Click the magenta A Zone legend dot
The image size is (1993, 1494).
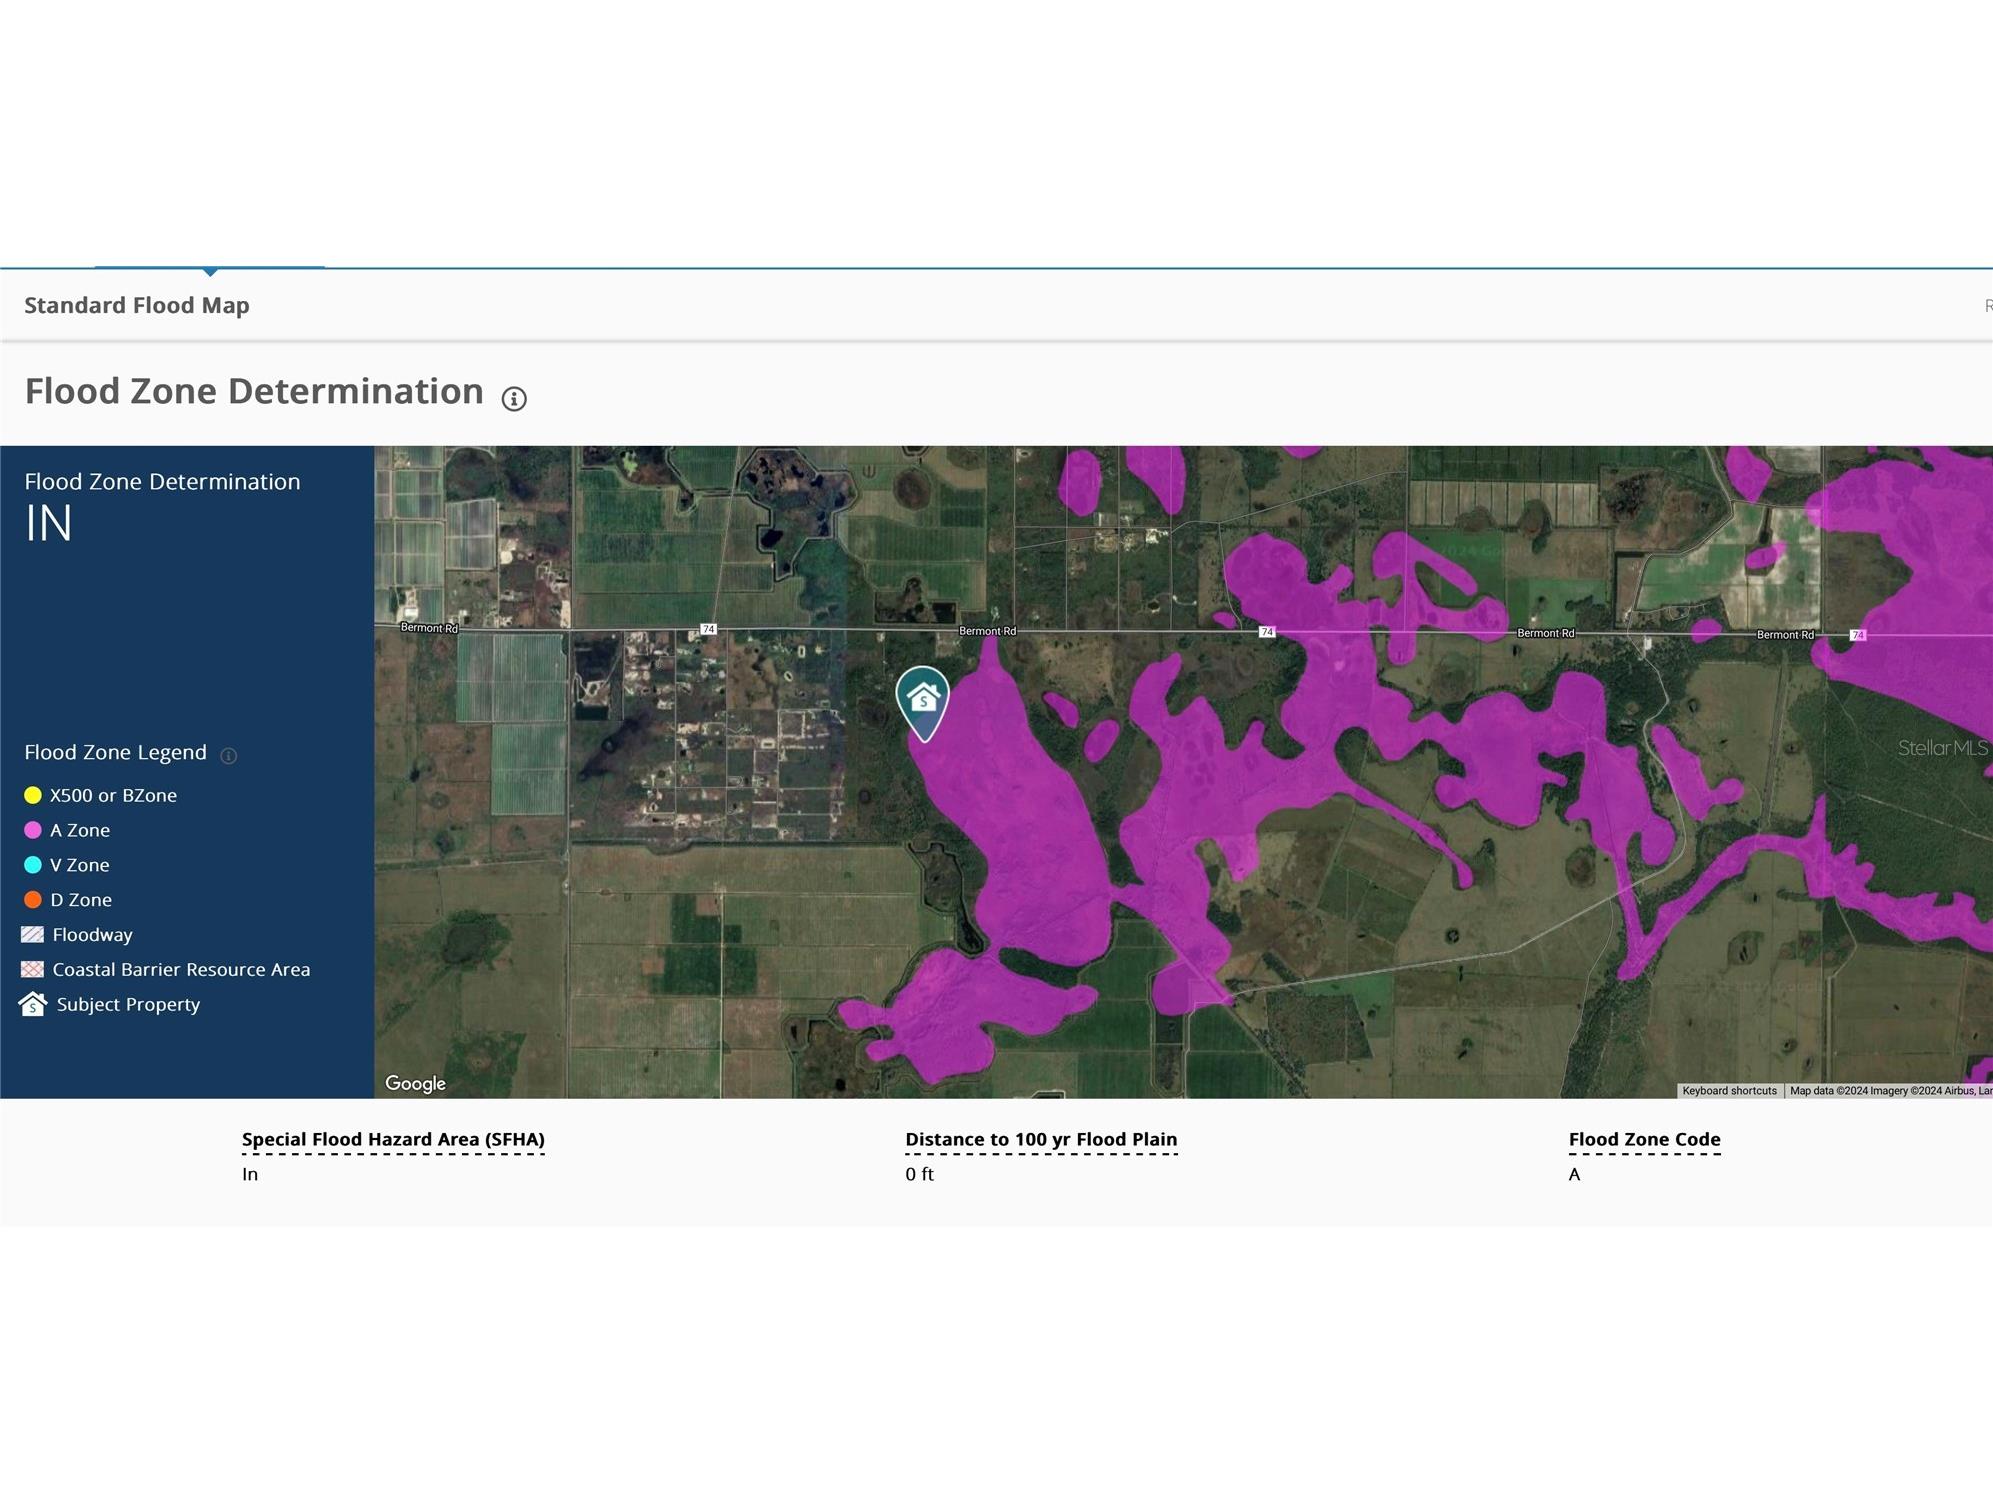point(33,830)
